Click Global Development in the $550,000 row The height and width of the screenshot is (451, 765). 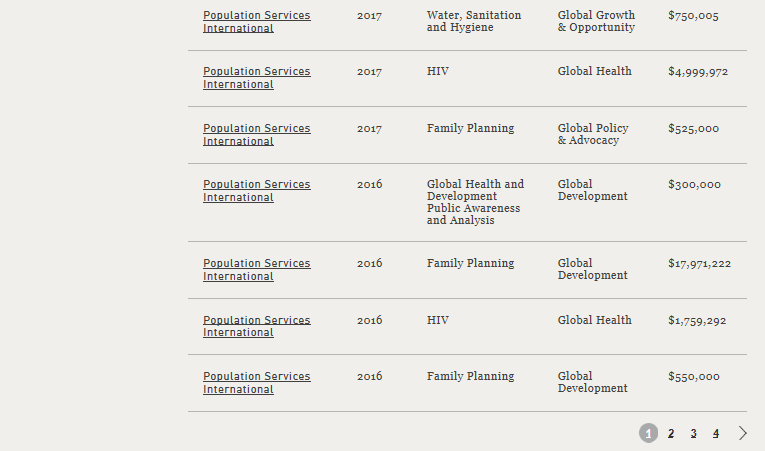[x=592, y=382]
